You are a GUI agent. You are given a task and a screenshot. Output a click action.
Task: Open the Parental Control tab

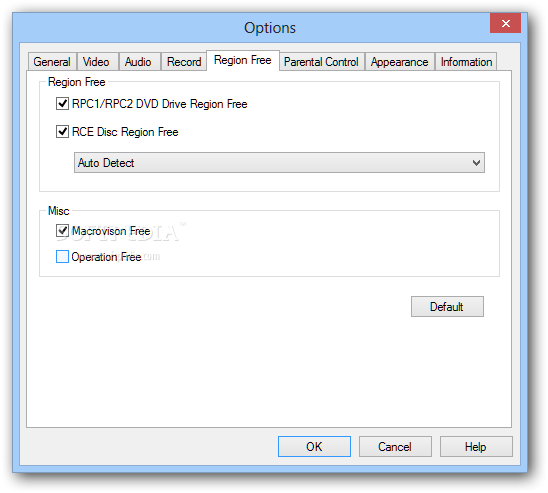(x=321, y=62)
